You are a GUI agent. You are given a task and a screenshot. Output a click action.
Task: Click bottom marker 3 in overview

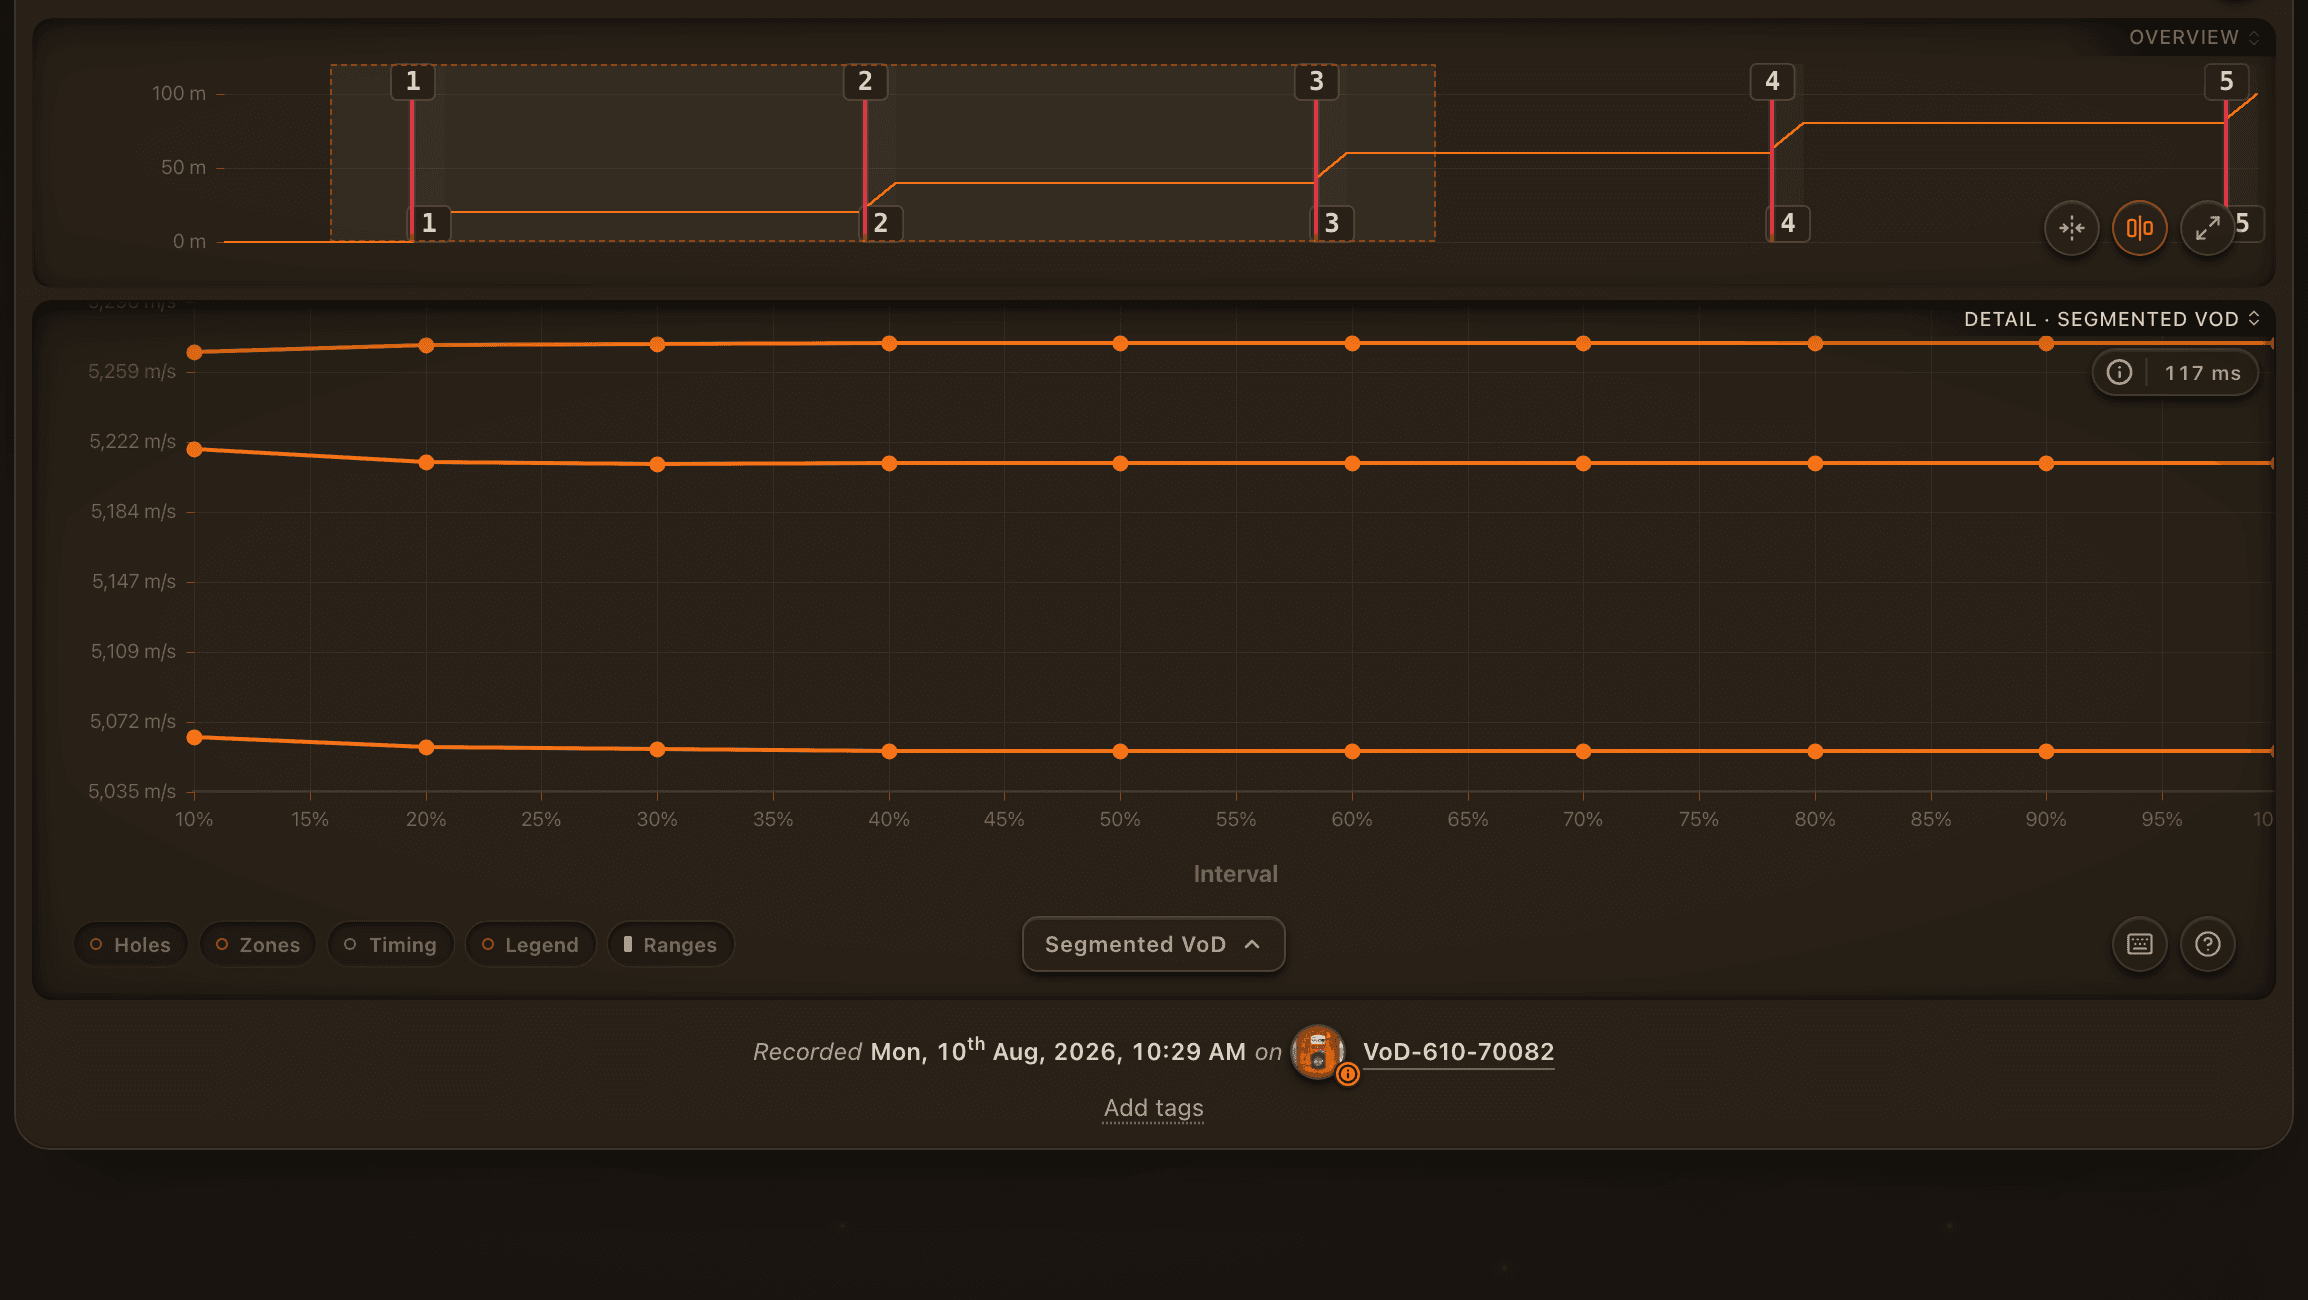click(x=1332, y=223)
